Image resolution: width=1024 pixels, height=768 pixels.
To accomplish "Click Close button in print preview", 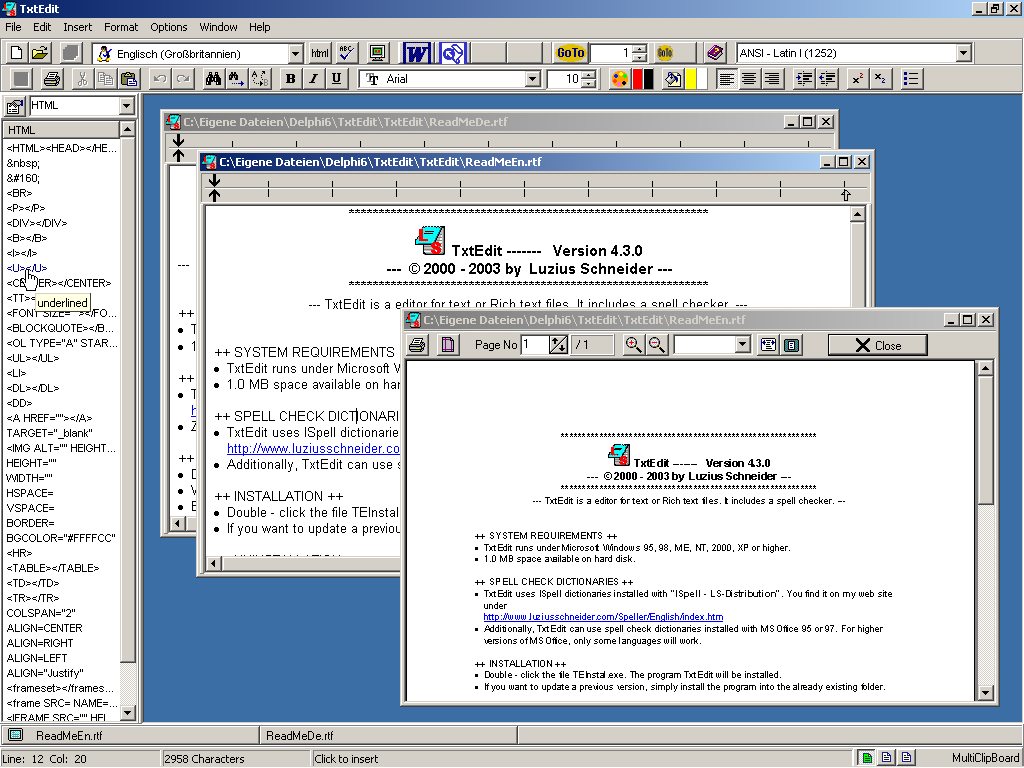I will [x=877, y=345].
